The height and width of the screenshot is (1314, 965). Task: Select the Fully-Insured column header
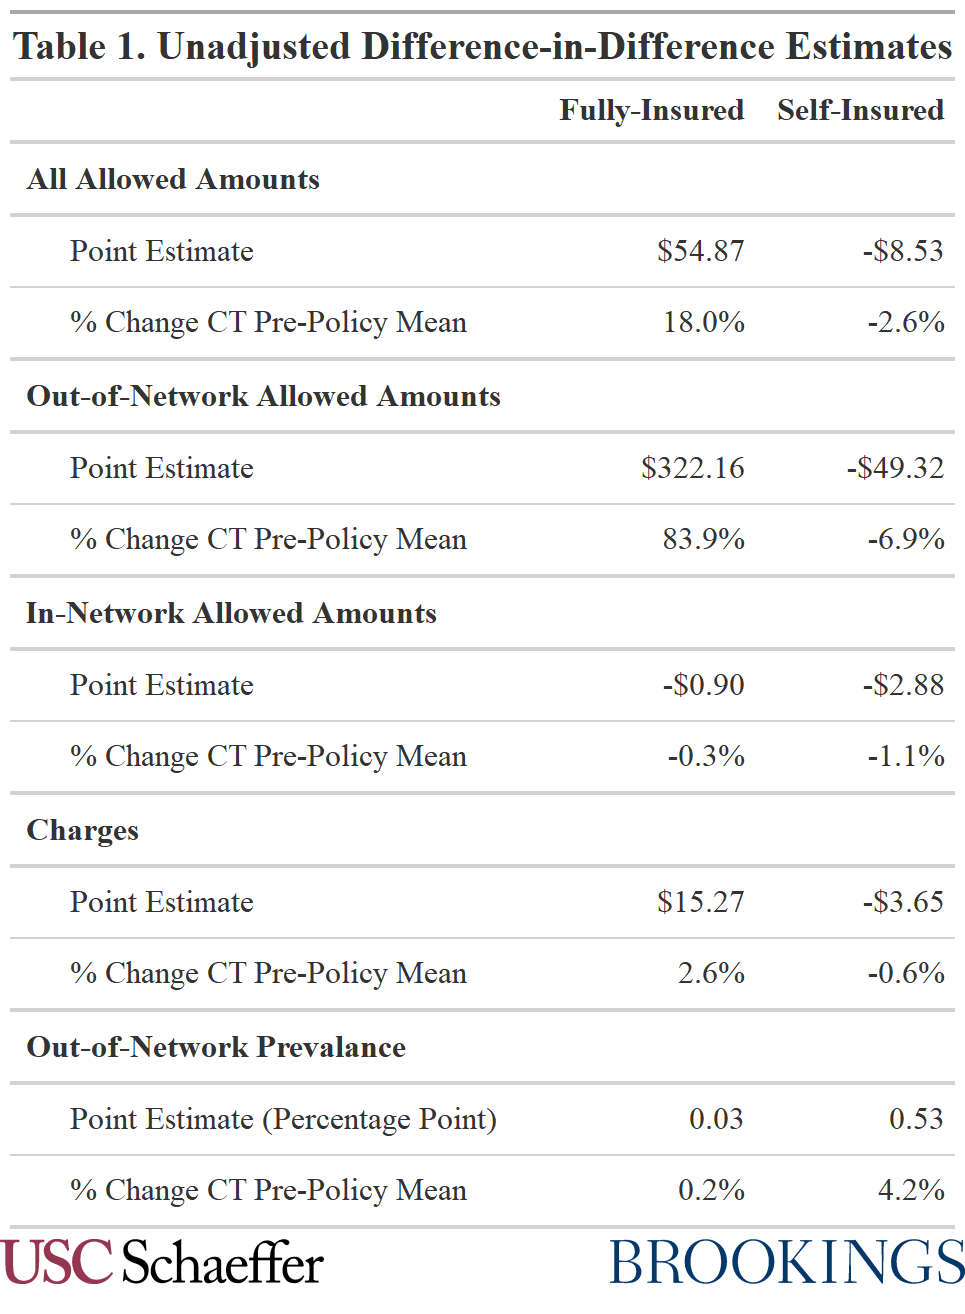(651, 110)
